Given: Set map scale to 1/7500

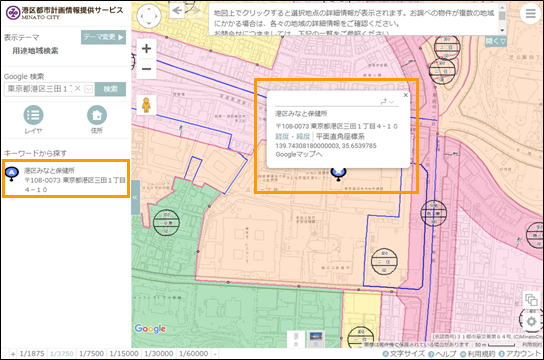Looking at the screenshot, I should coord(92,354).
